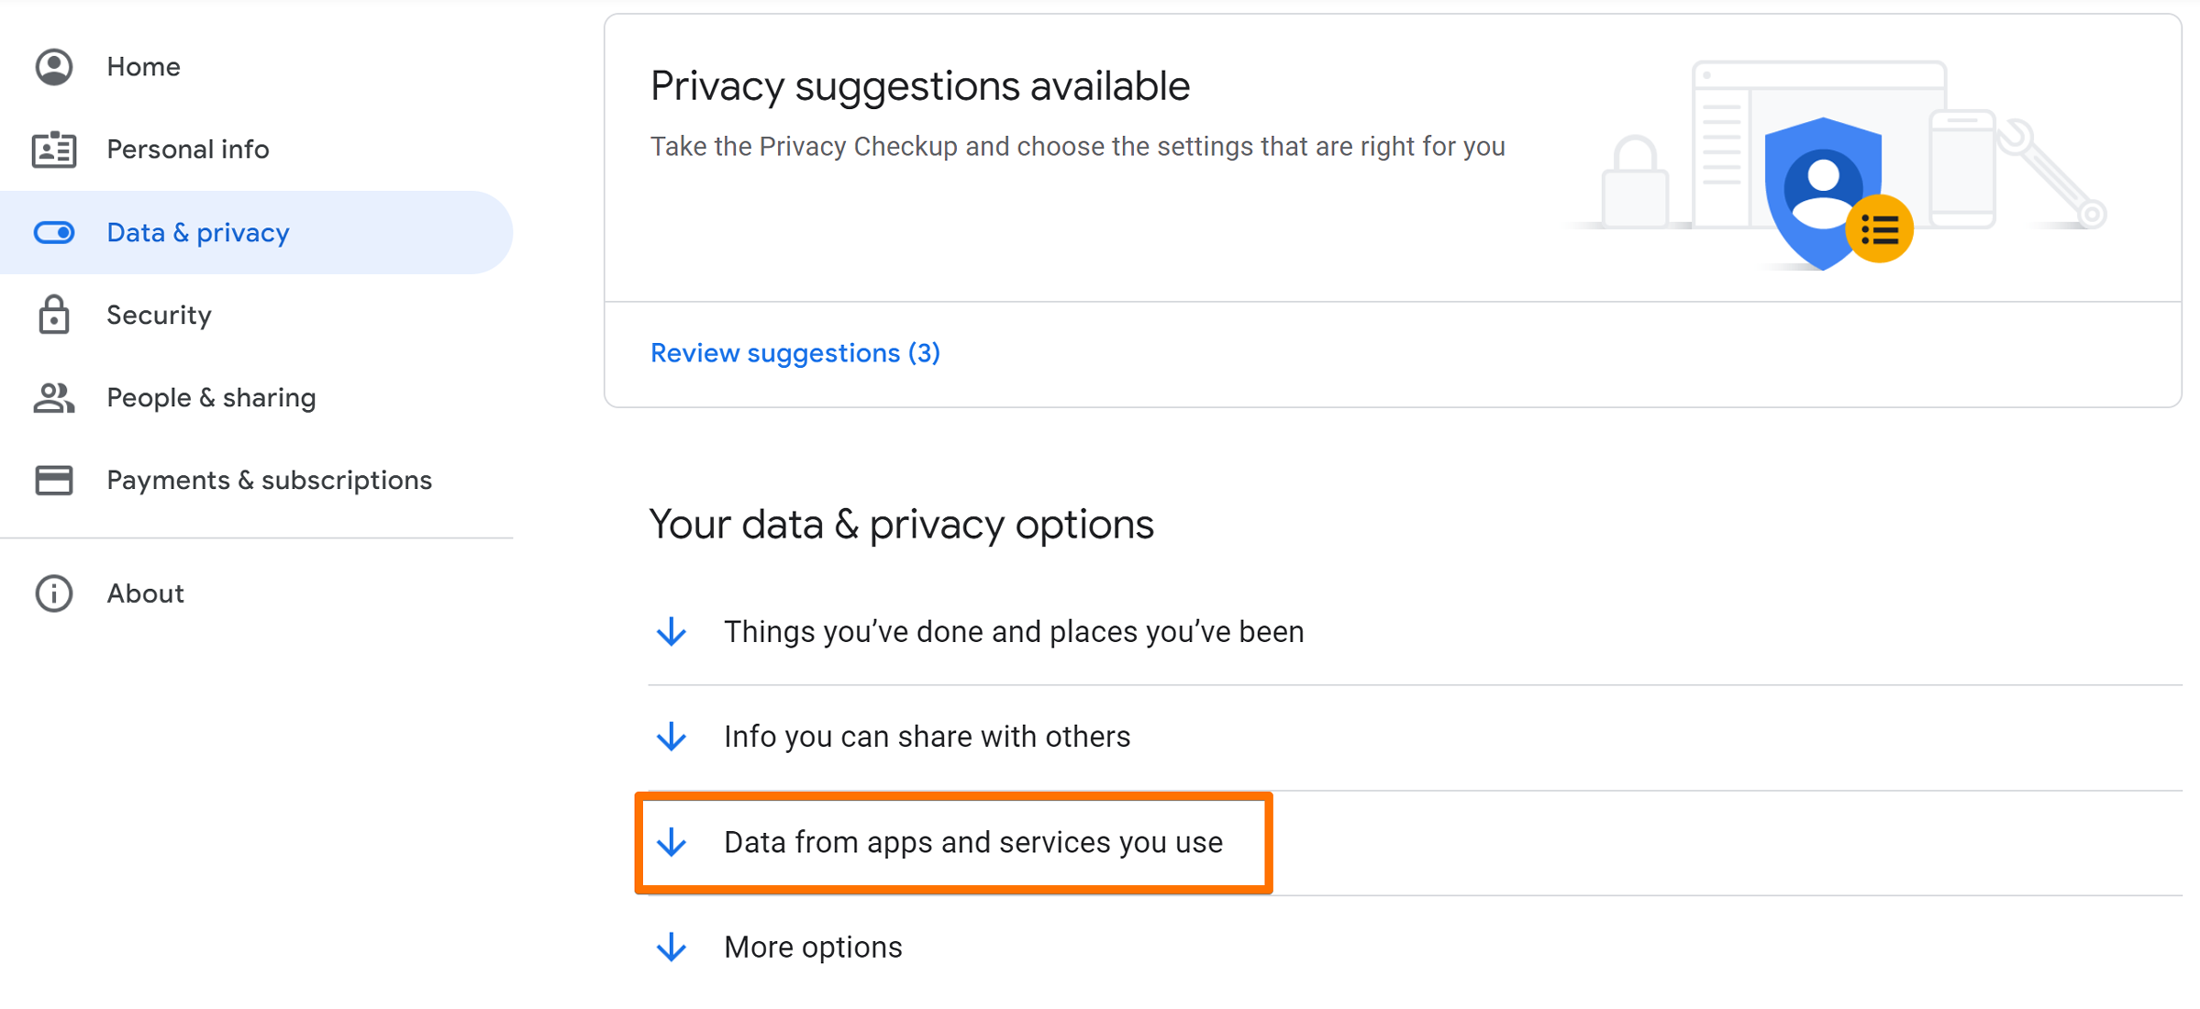This screenshot has height=1009, width=2200.
Task: Click the yellow checklist badge on shield
Action: [1879, 230]
